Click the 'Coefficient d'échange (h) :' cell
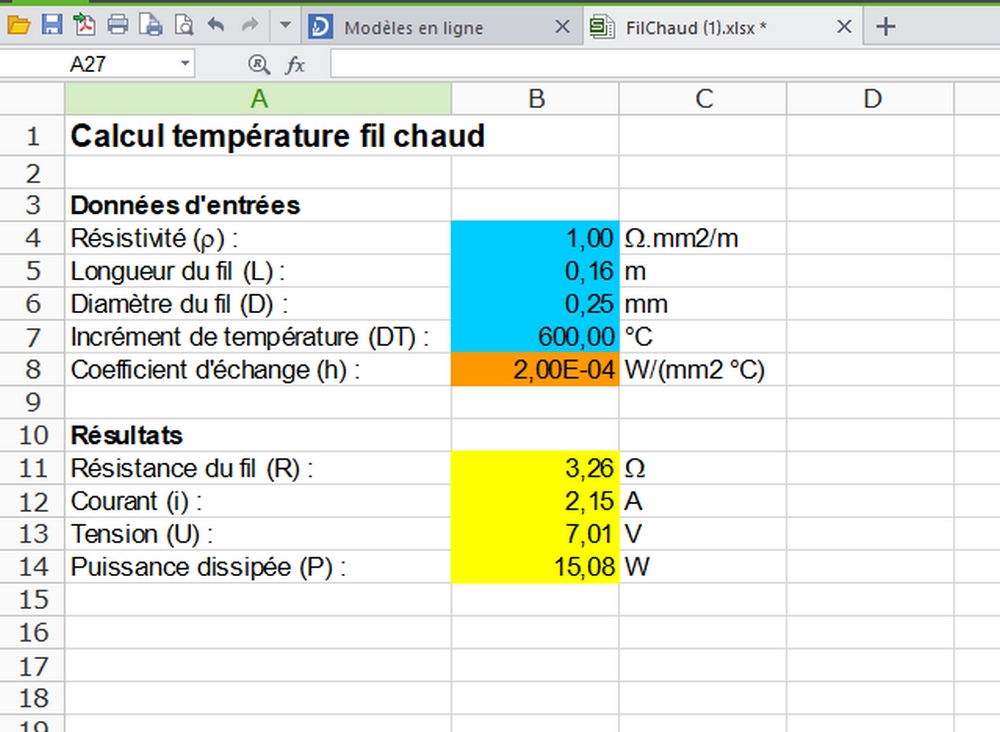This screenshot has height=732, width=1000. (258, 370)
